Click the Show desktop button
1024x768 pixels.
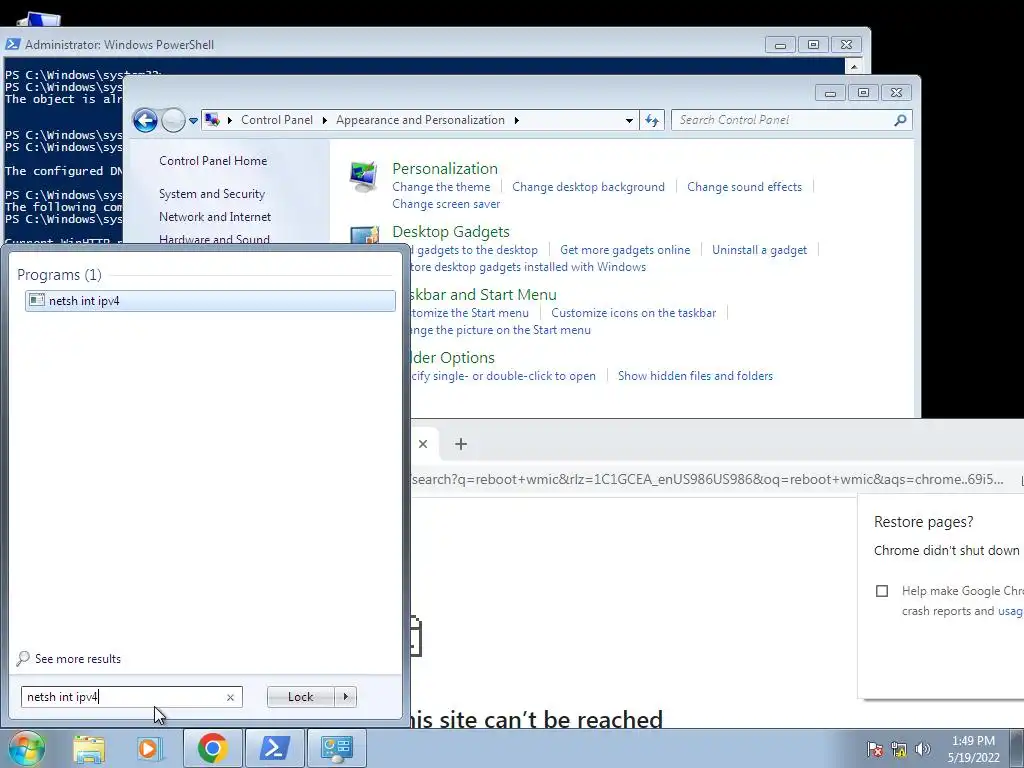[x=1017, y=749]
